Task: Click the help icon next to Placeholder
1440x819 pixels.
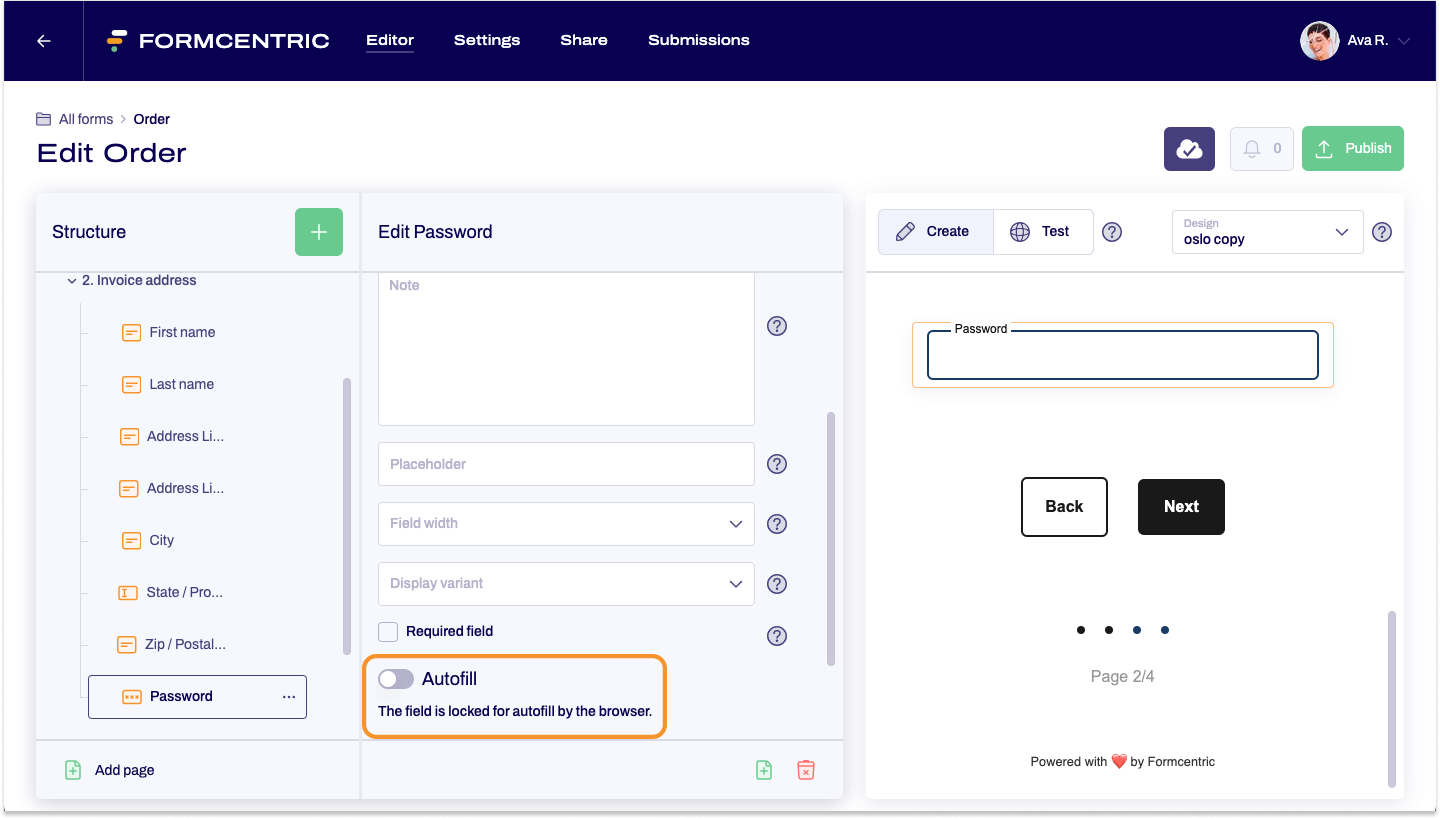Action: pos(777,463)
